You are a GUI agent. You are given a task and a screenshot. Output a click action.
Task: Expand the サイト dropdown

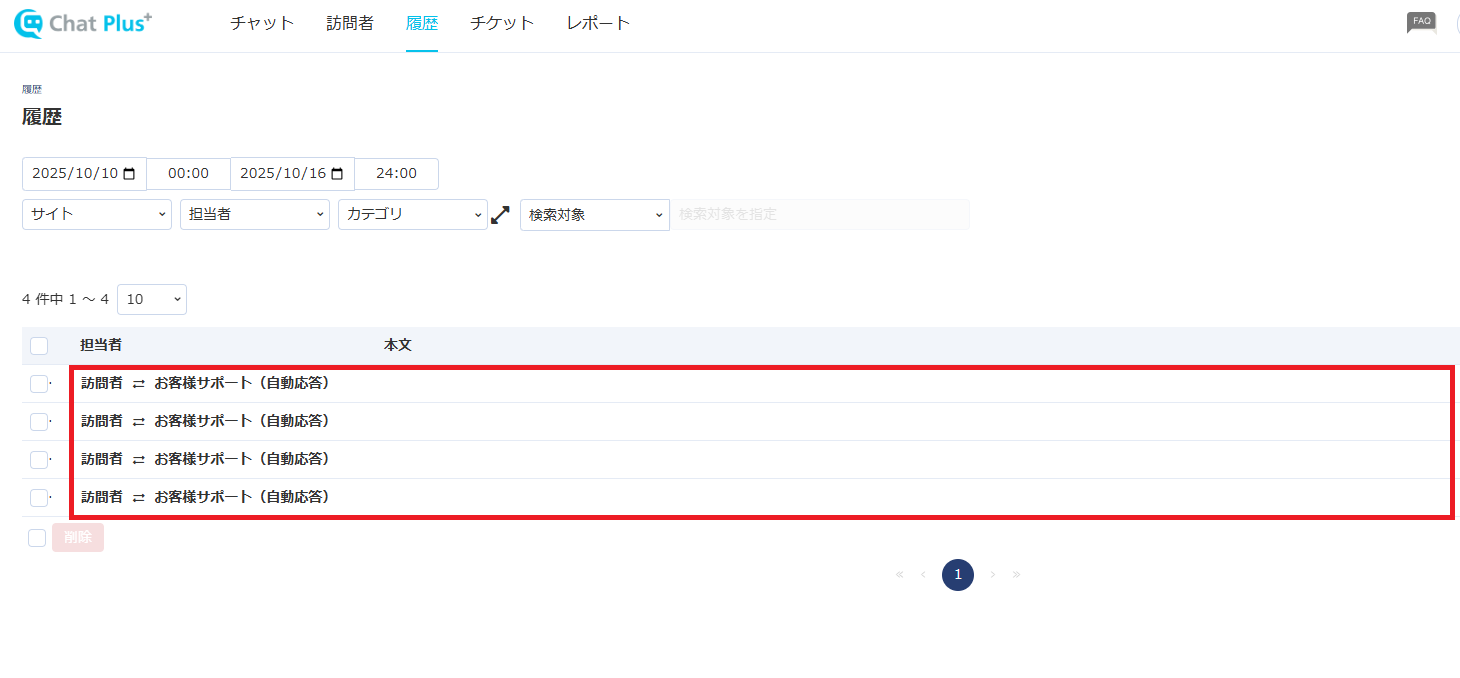tap(96, 215)
